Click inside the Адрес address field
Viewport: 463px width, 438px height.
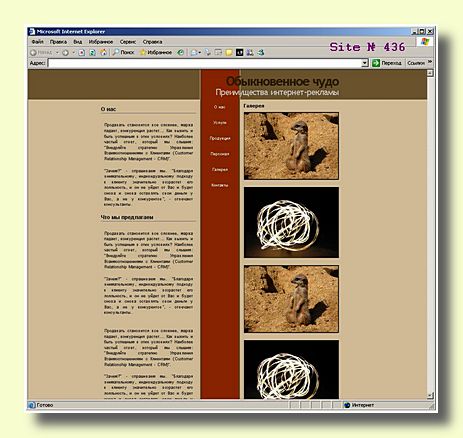(205, 63)
